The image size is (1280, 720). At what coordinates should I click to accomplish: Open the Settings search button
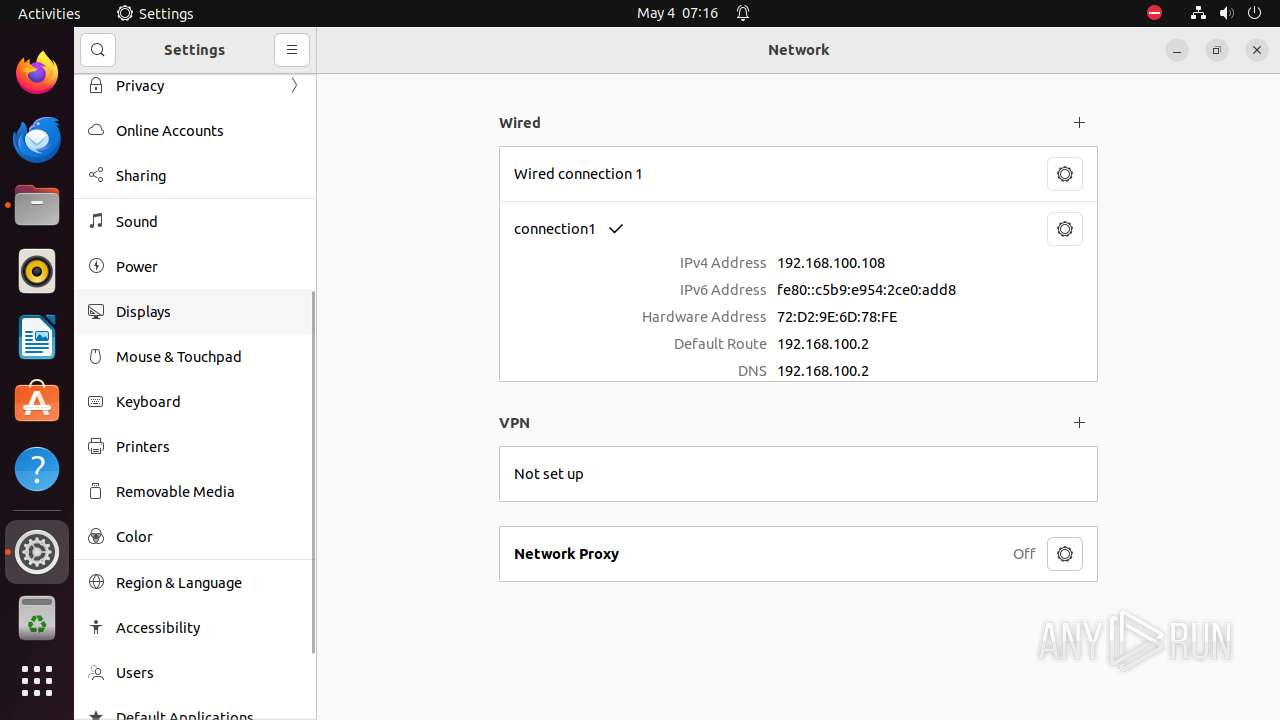pos(98,50)
